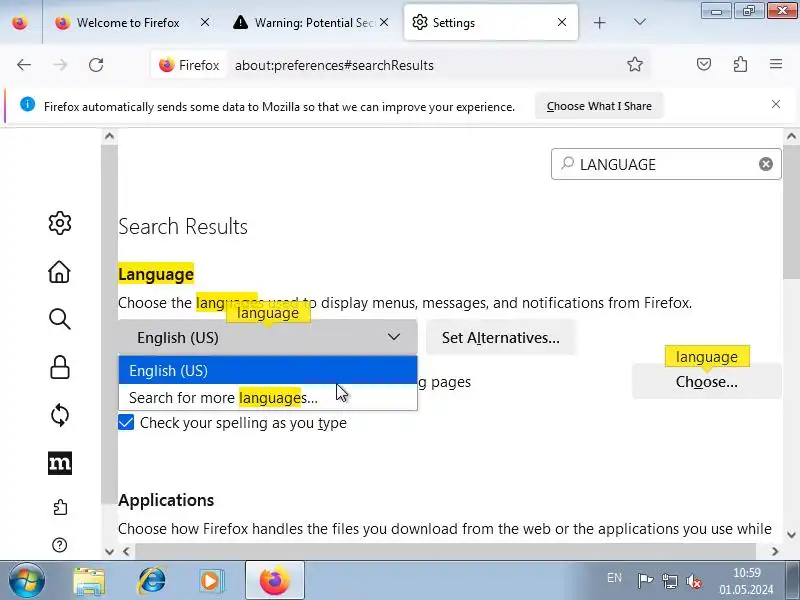Image resolution: width=800 pixels, height=600 pixels.
Task: Select the Settings tab
Action: pyautogui.click(x=490, y=22)
